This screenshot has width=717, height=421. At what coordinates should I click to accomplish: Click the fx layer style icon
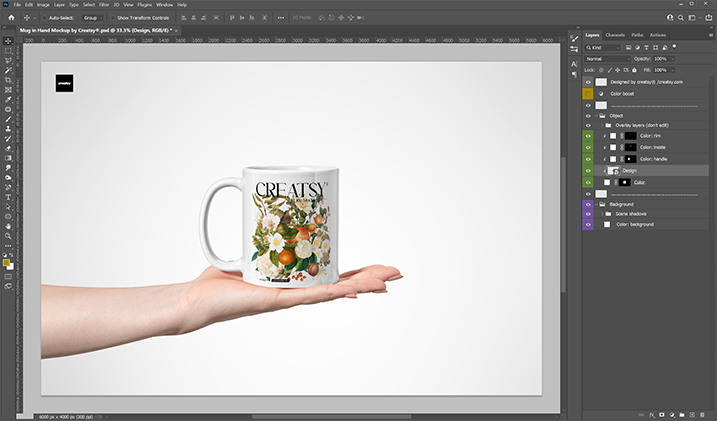pyautogui.click(x=652, y=415)
